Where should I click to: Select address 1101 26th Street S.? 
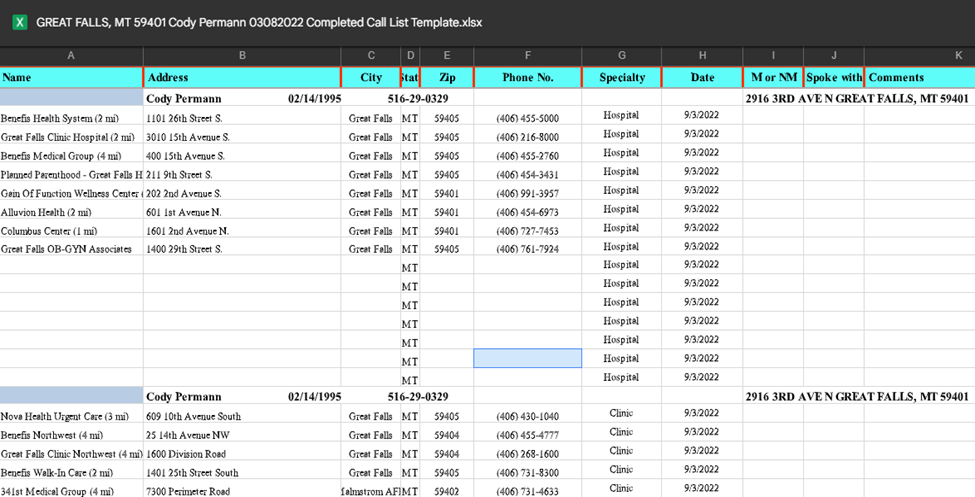tap(242, 118)
